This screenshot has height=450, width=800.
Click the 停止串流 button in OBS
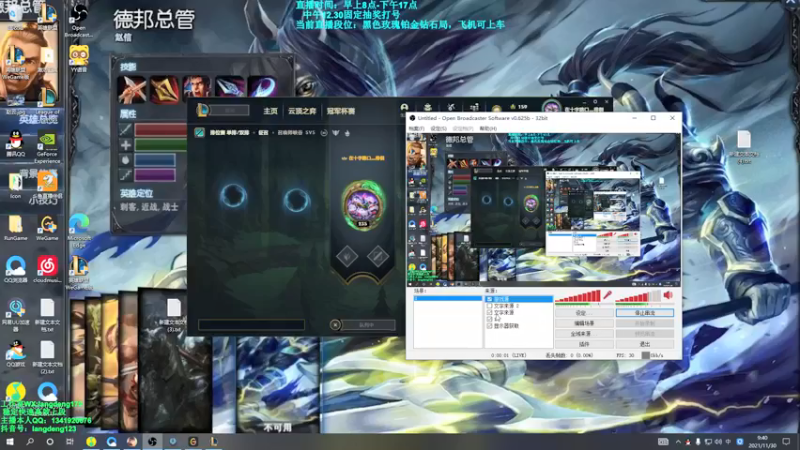[645, 313]
